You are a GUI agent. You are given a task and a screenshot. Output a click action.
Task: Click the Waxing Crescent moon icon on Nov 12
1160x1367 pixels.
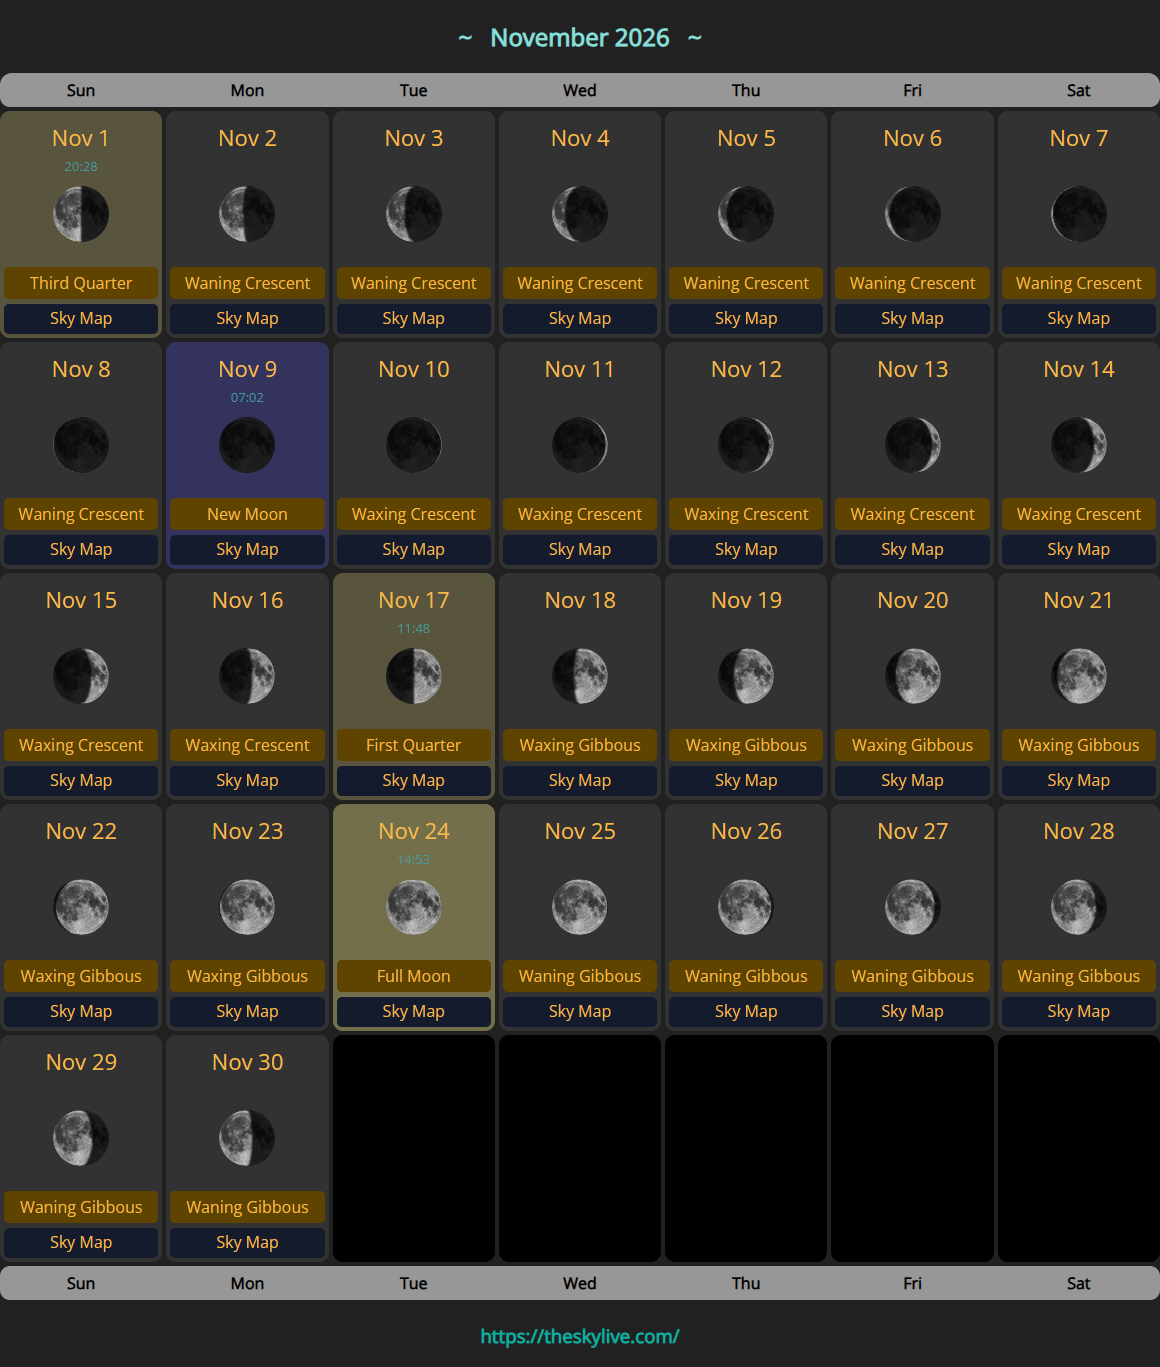coord(746,445)
